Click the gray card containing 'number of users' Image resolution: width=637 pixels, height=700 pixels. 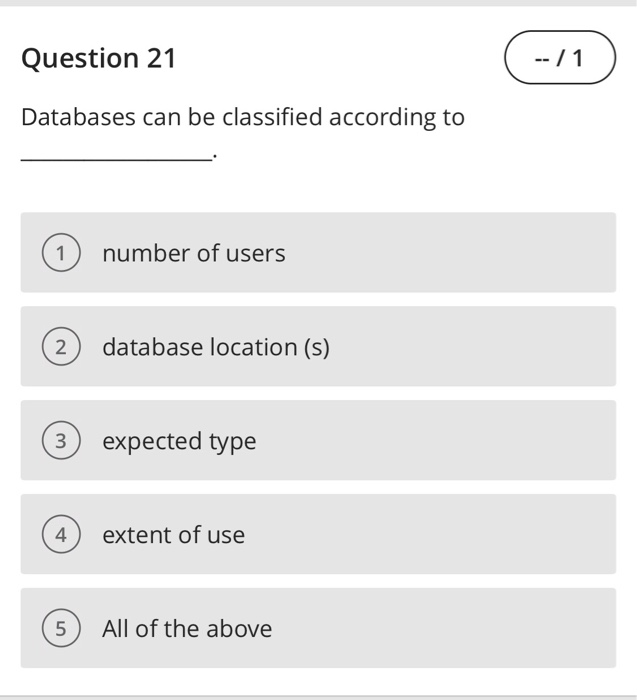[318, 252]
